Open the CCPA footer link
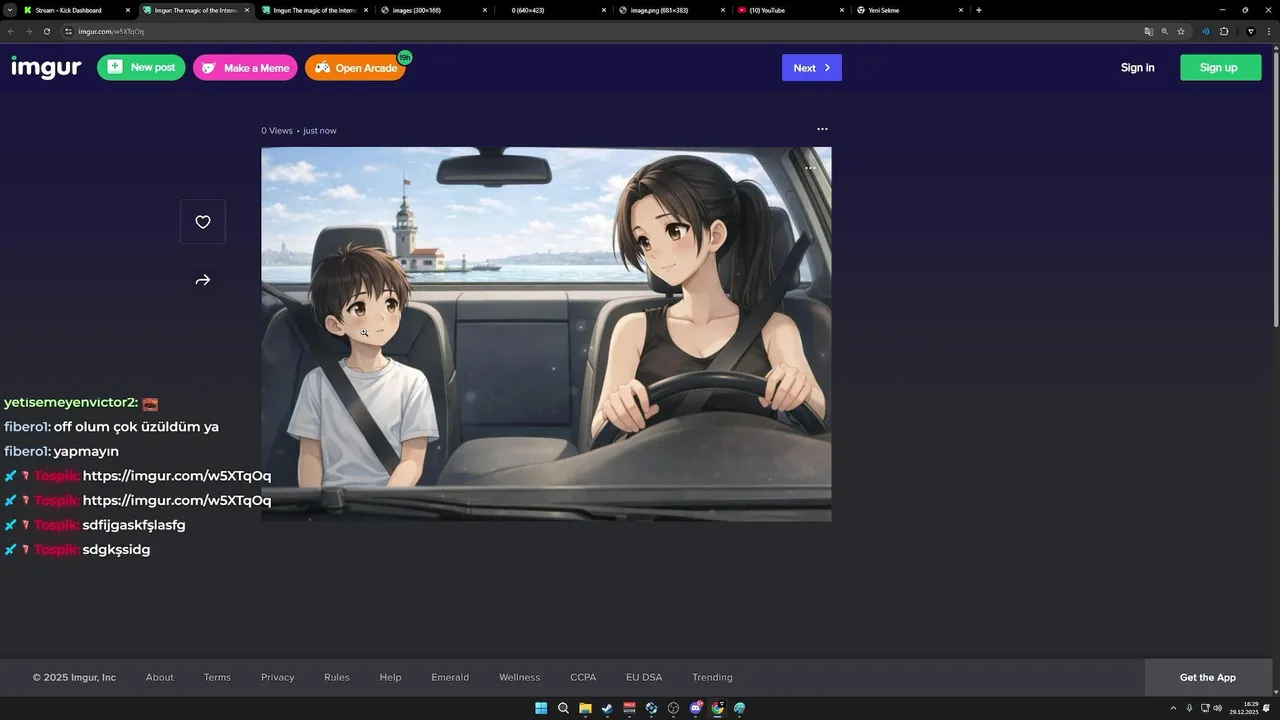The height and width of the screenshot is (720, 1280). [583, 677]
